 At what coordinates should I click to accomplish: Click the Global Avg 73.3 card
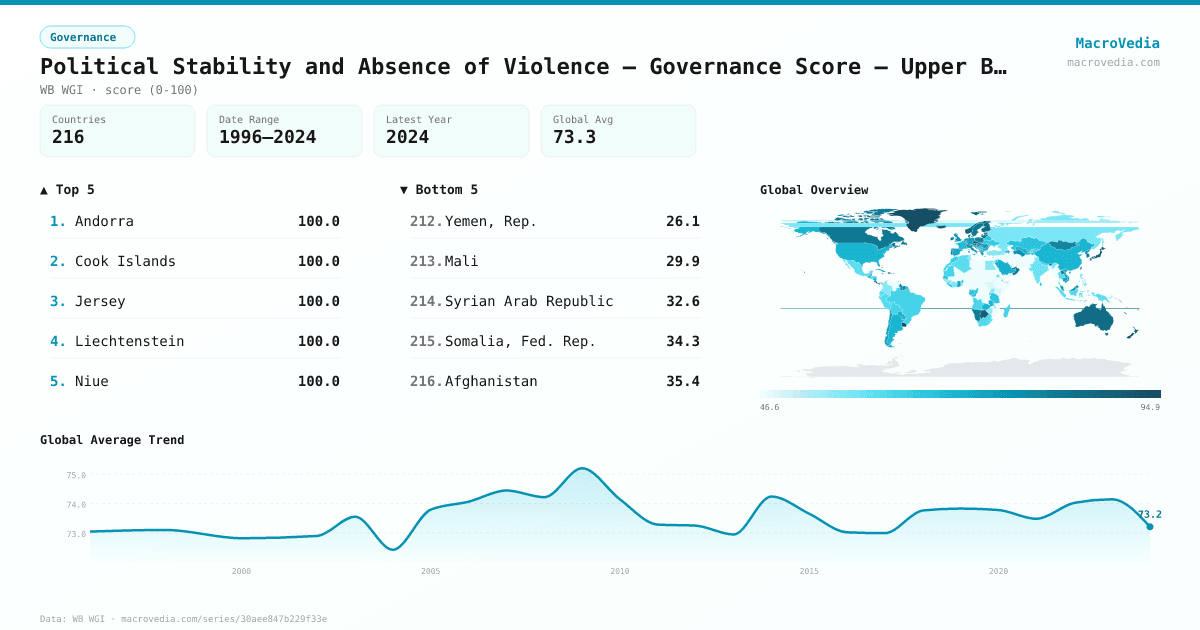(x=618, y=131)
